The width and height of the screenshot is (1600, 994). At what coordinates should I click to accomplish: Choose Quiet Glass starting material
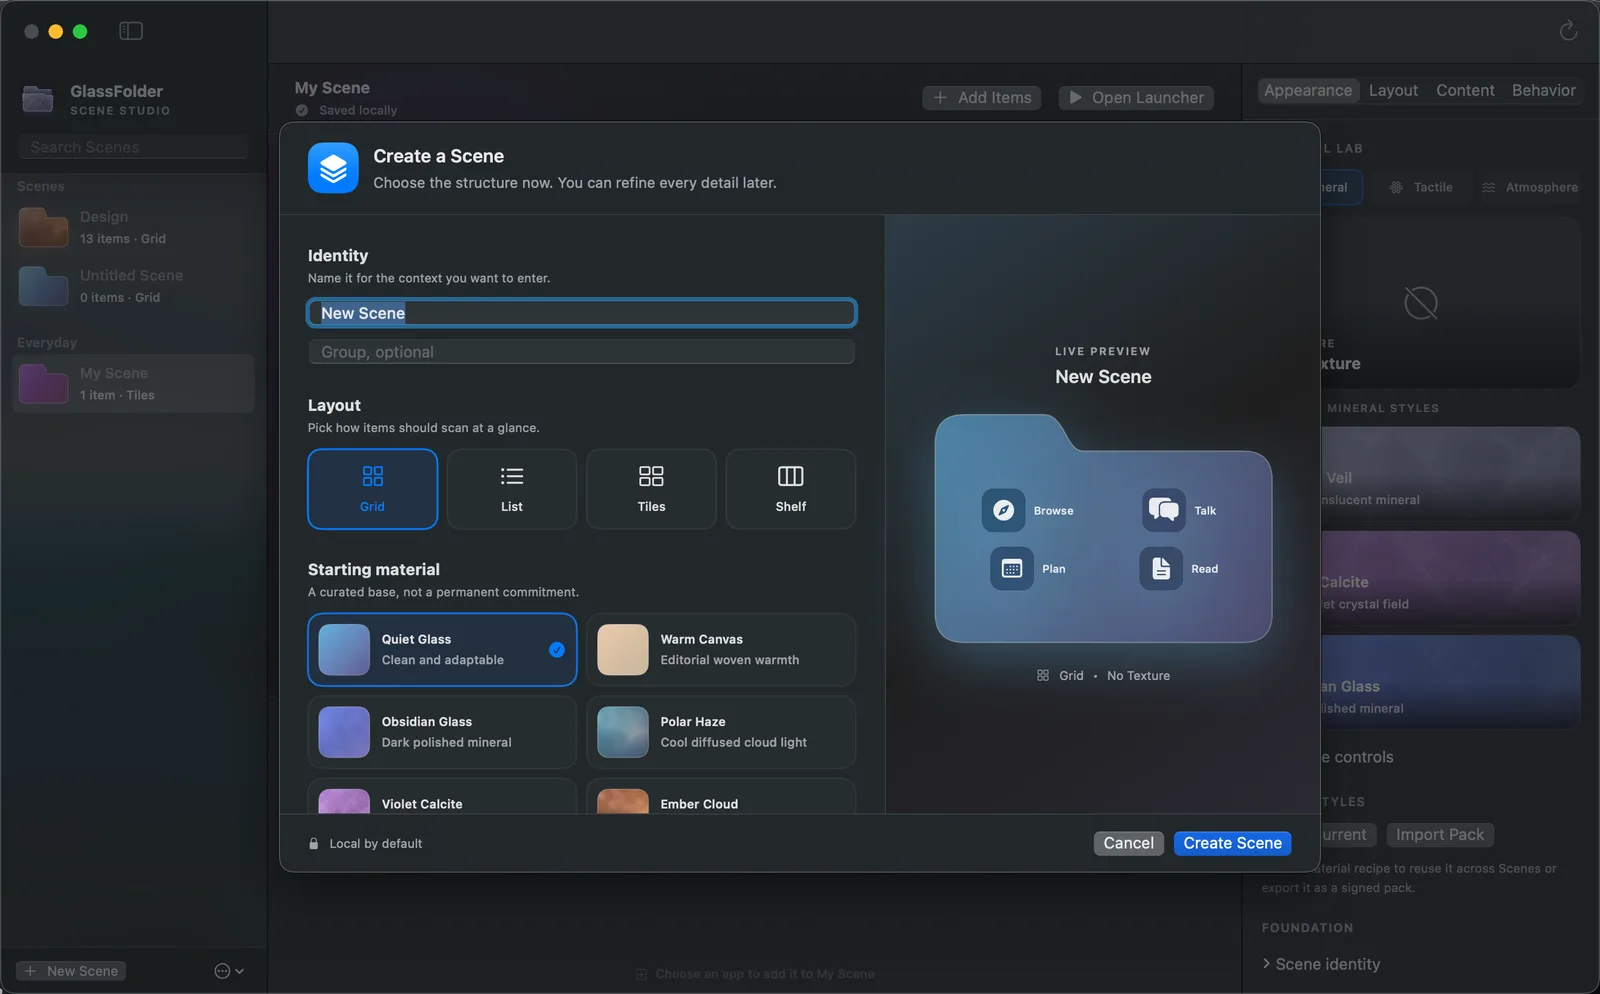[x=442, y=650]
